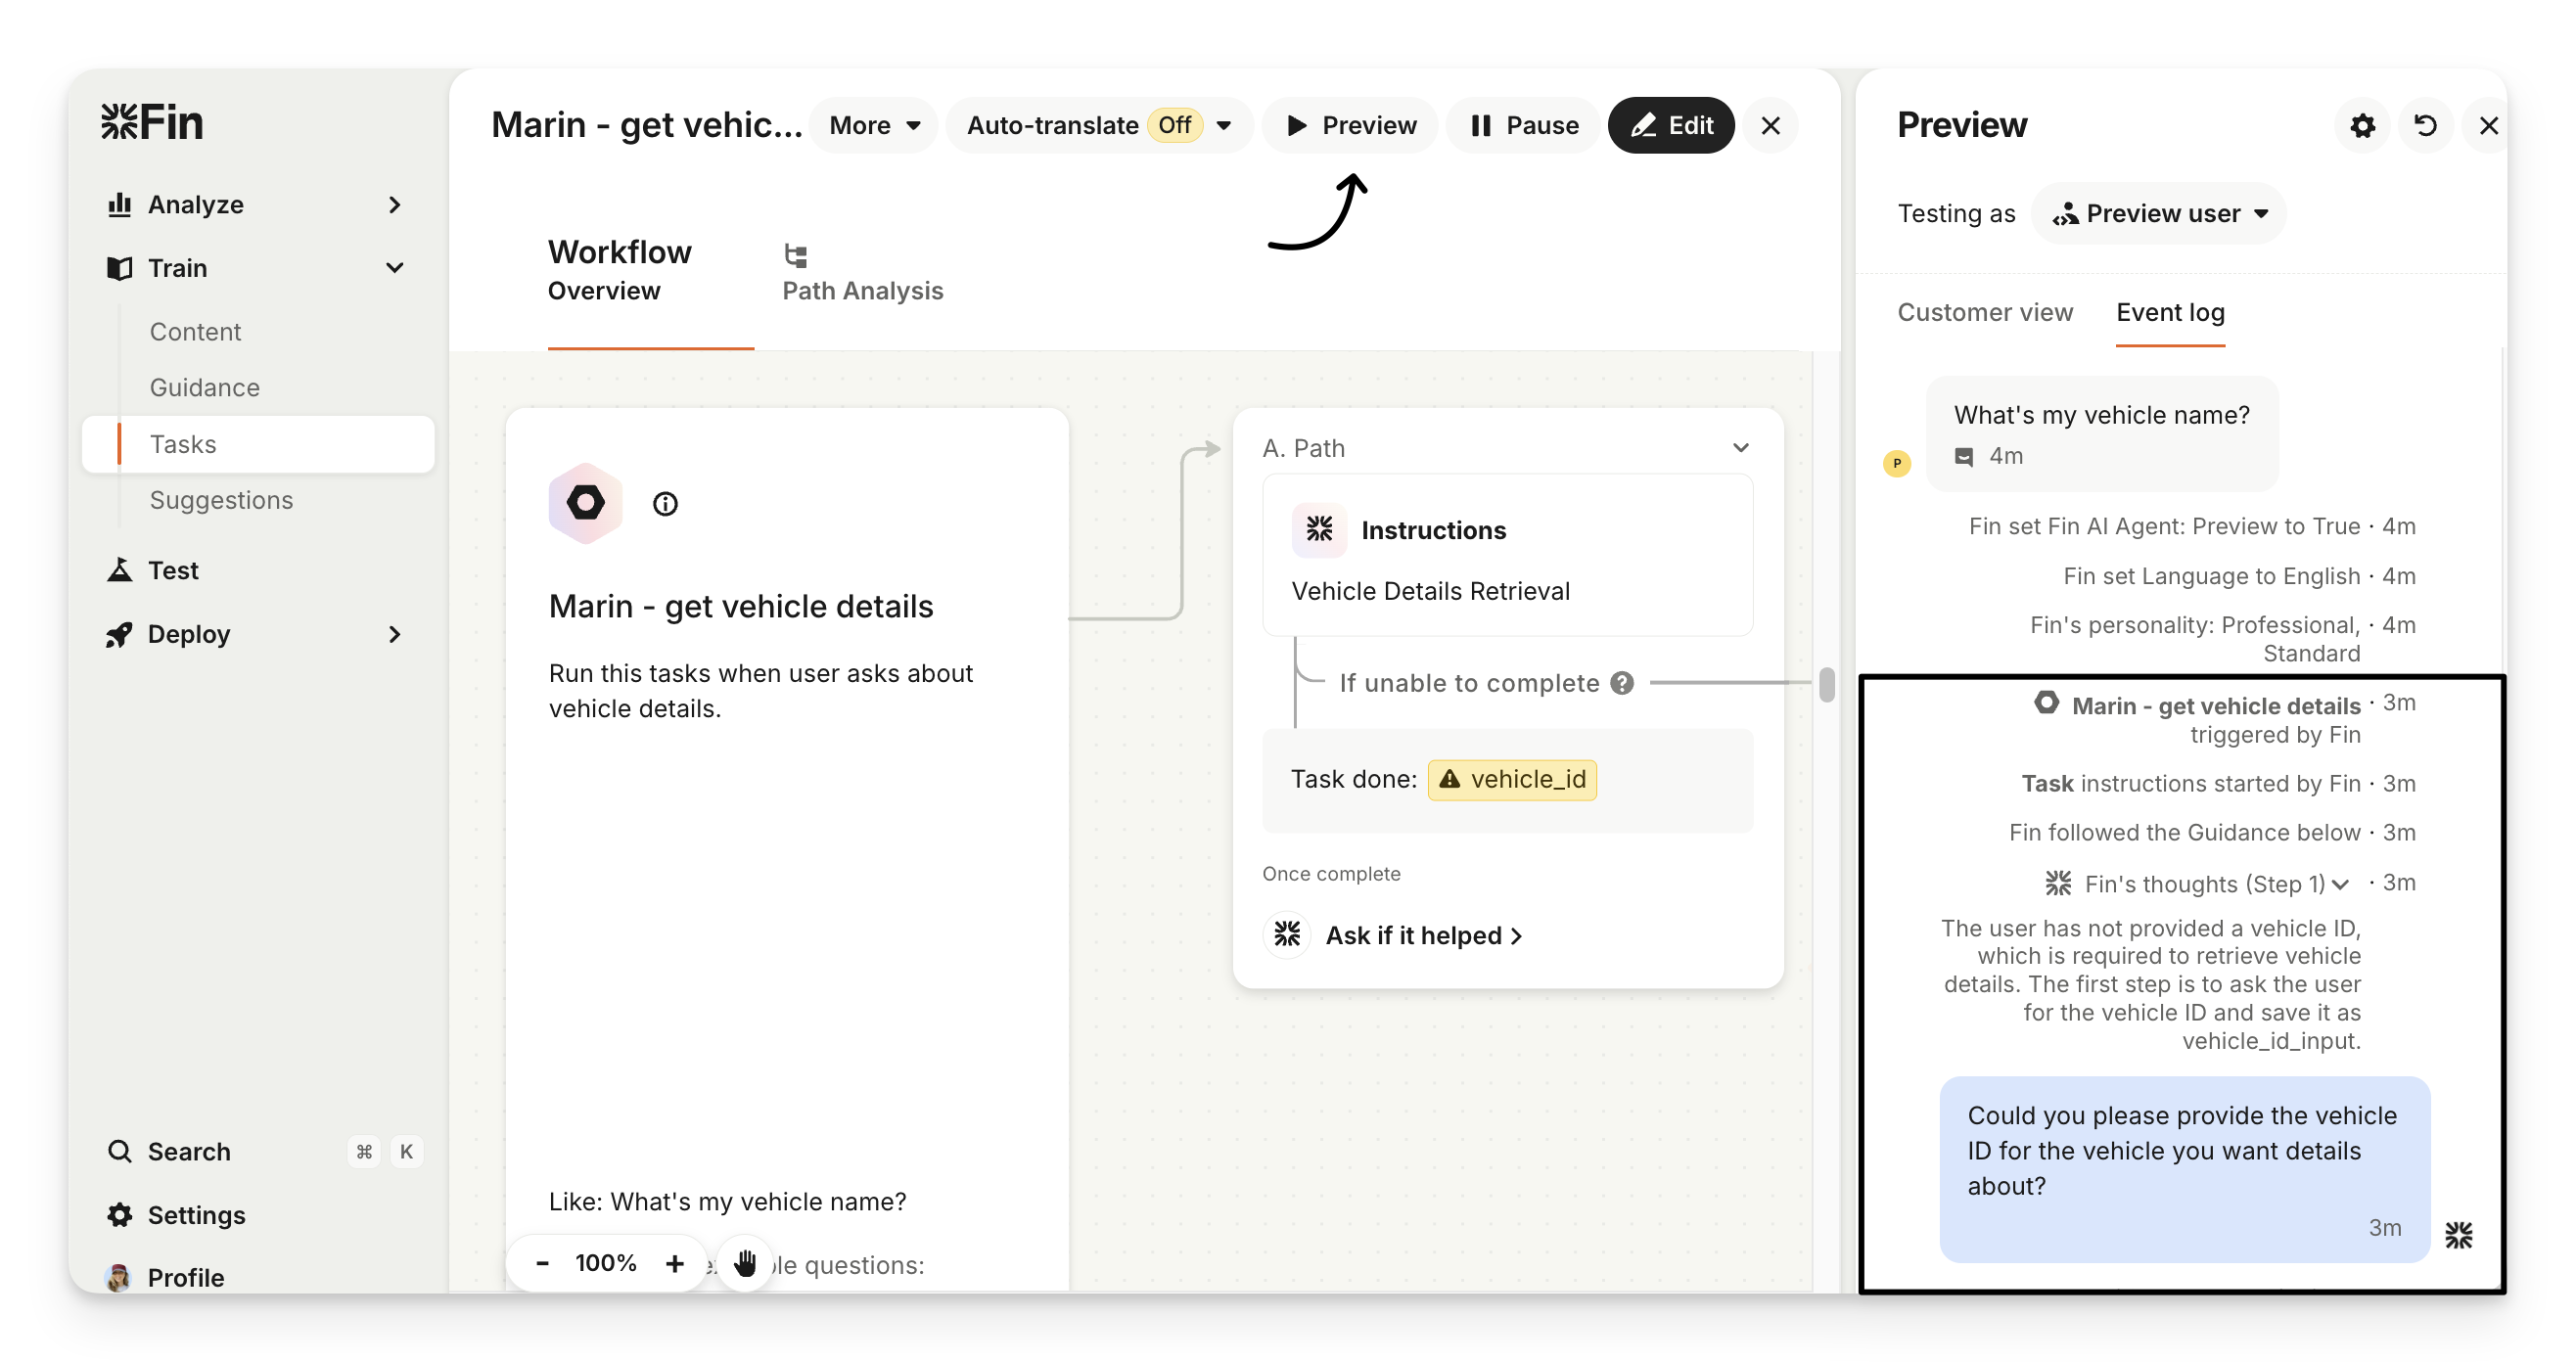Pause the workflow
Viewport: 2576px width, 1362px height.
pyautogui.click(x=1524, y=126)
